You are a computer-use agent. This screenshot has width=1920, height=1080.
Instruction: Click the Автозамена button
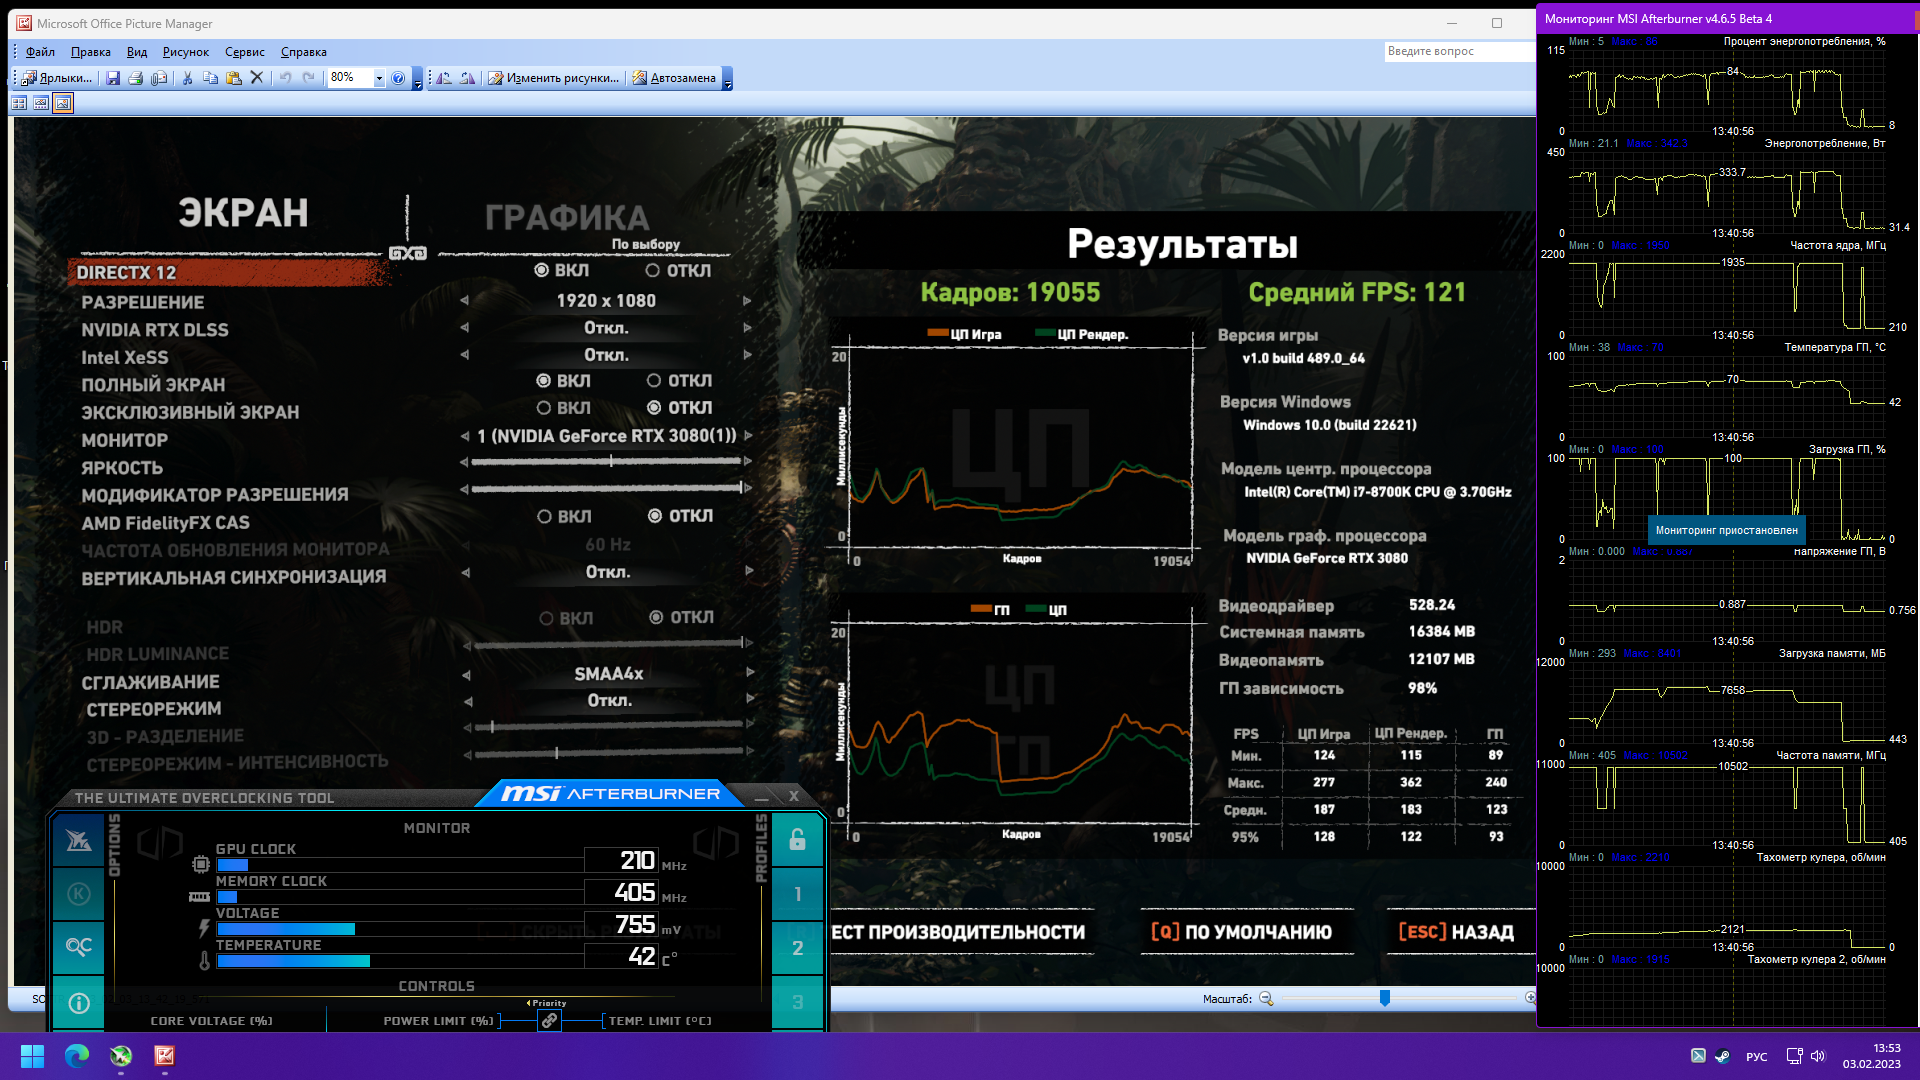coord(674,78)
